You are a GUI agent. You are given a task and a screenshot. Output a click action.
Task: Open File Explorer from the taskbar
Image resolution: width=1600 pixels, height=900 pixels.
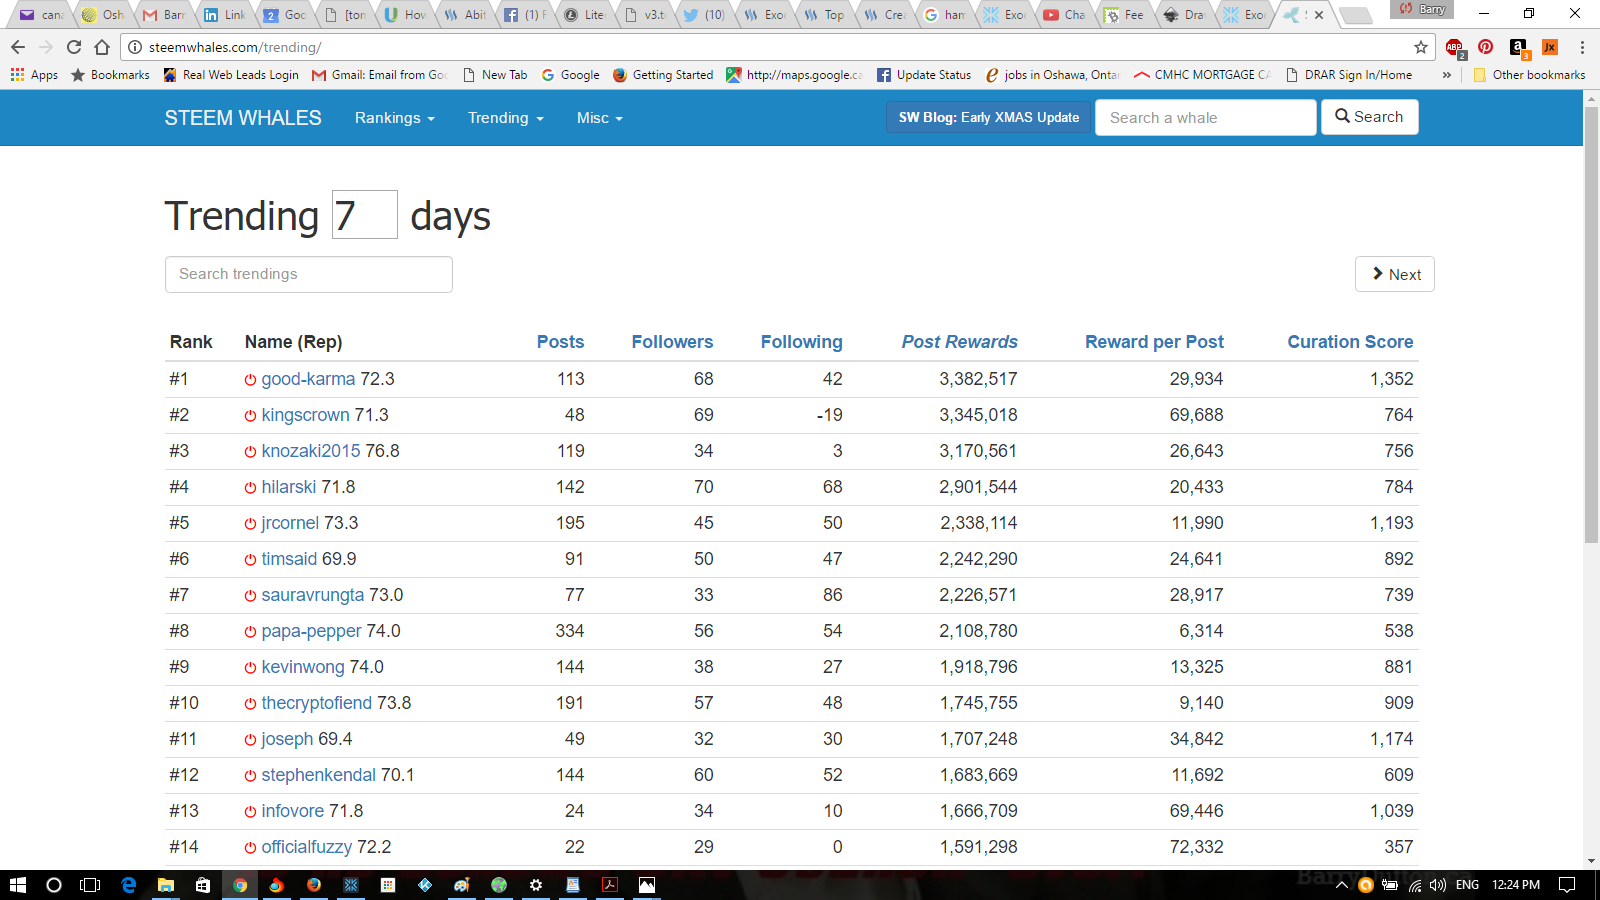(x=166, y=885)
